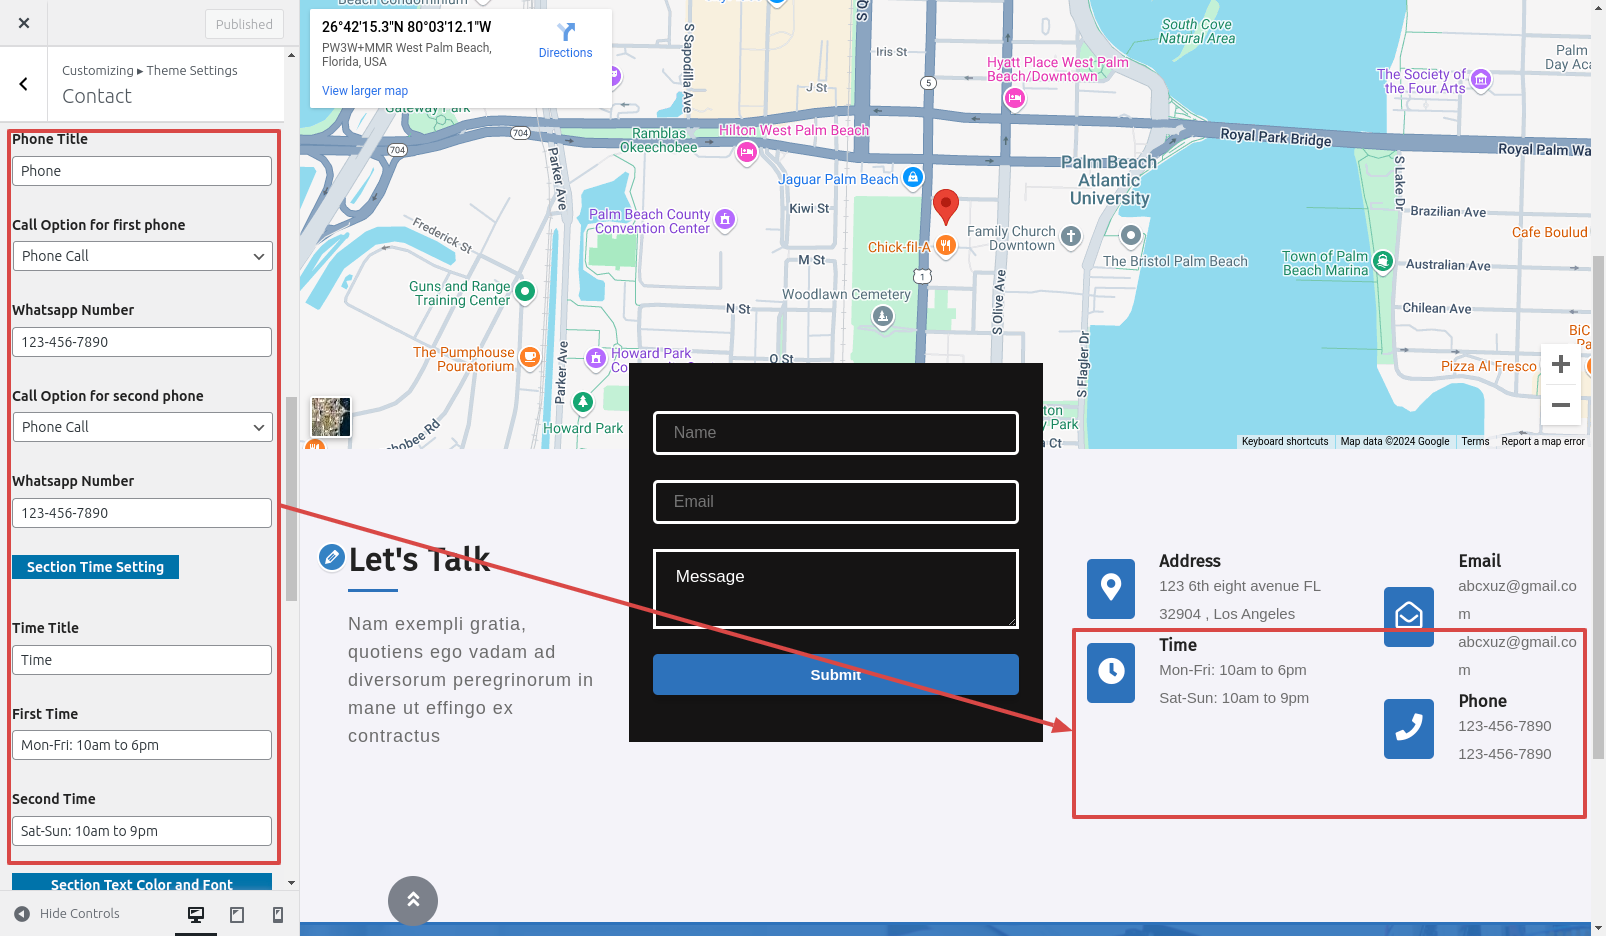Click the scroll-to-top double arrow button
This screenshot has height=936, width=1606.
[413, 901]
